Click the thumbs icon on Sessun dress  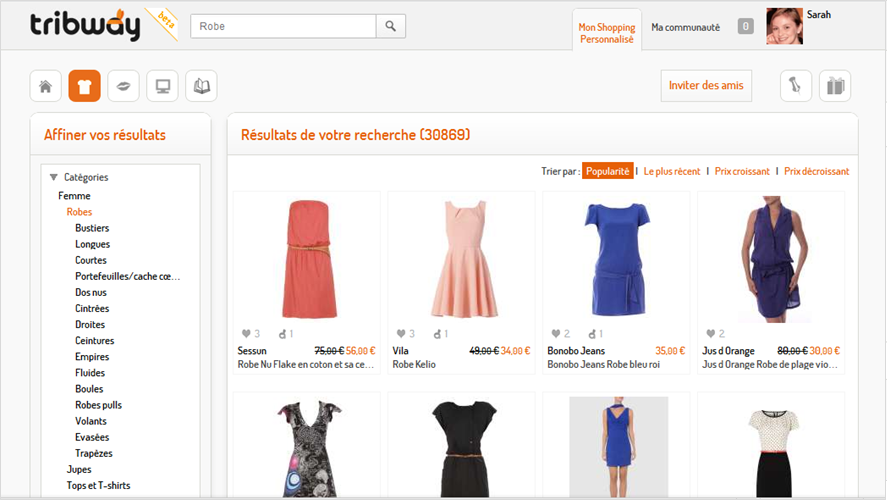[x=283, y=334]
